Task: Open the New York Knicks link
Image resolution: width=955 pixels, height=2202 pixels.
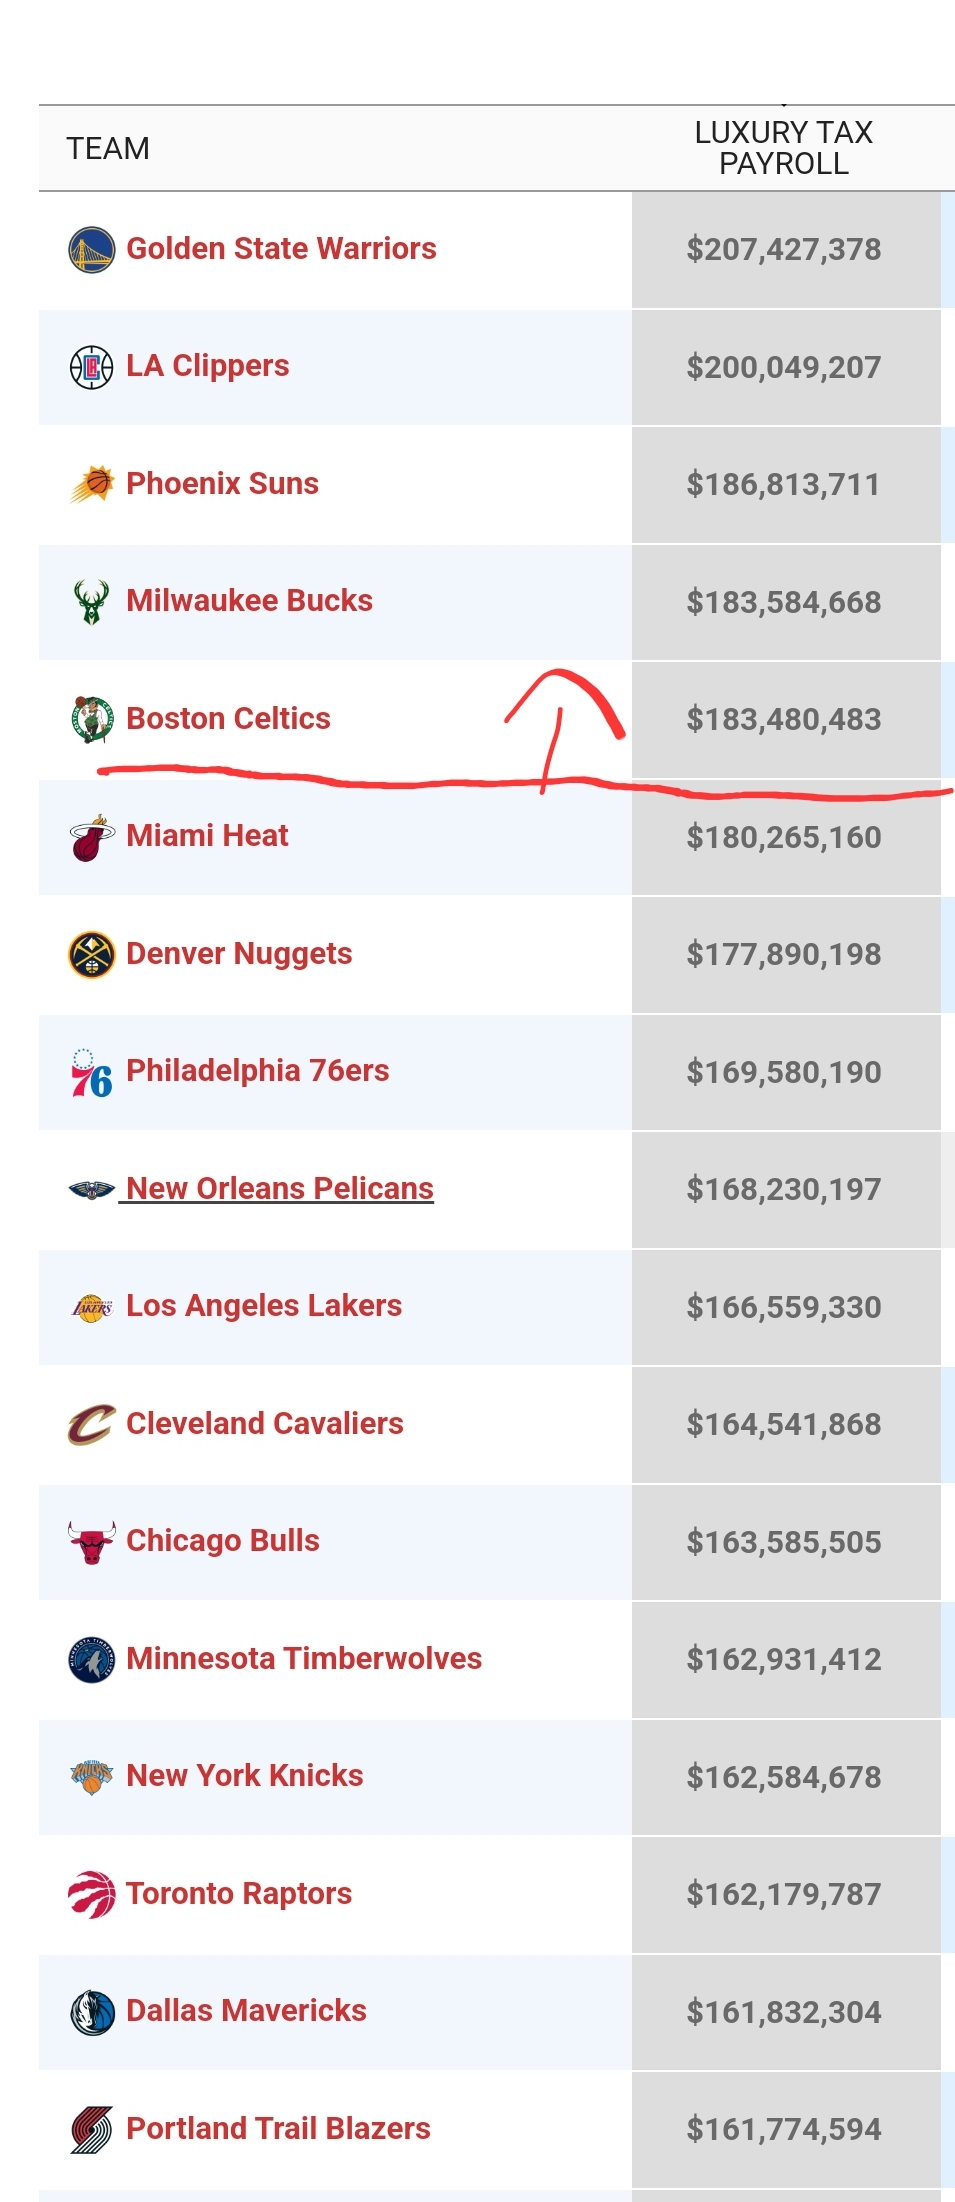Action: (245, 1776)
